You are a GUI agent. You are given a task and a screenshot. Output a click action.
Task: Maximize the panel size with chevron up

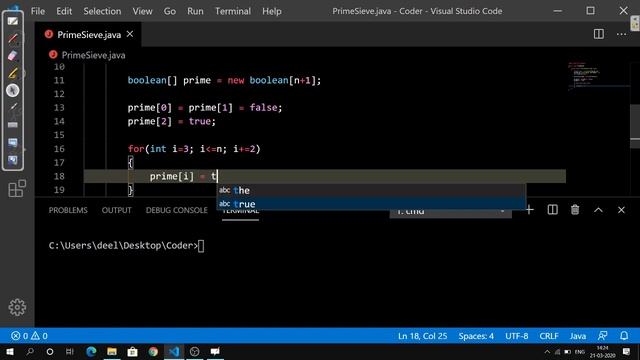(x=598, y=210)
